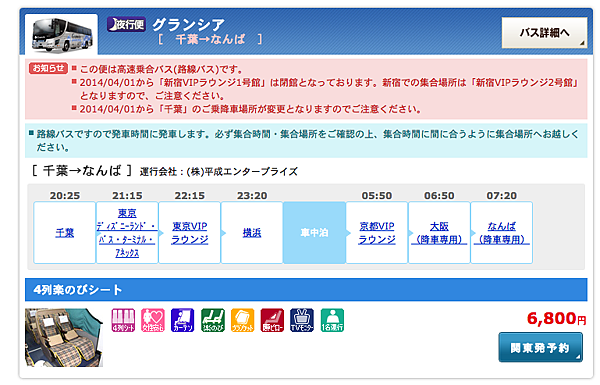Click the グランシア bus name title
The height and width of the screenshot is (385, 600).
(x=189, y=25)
